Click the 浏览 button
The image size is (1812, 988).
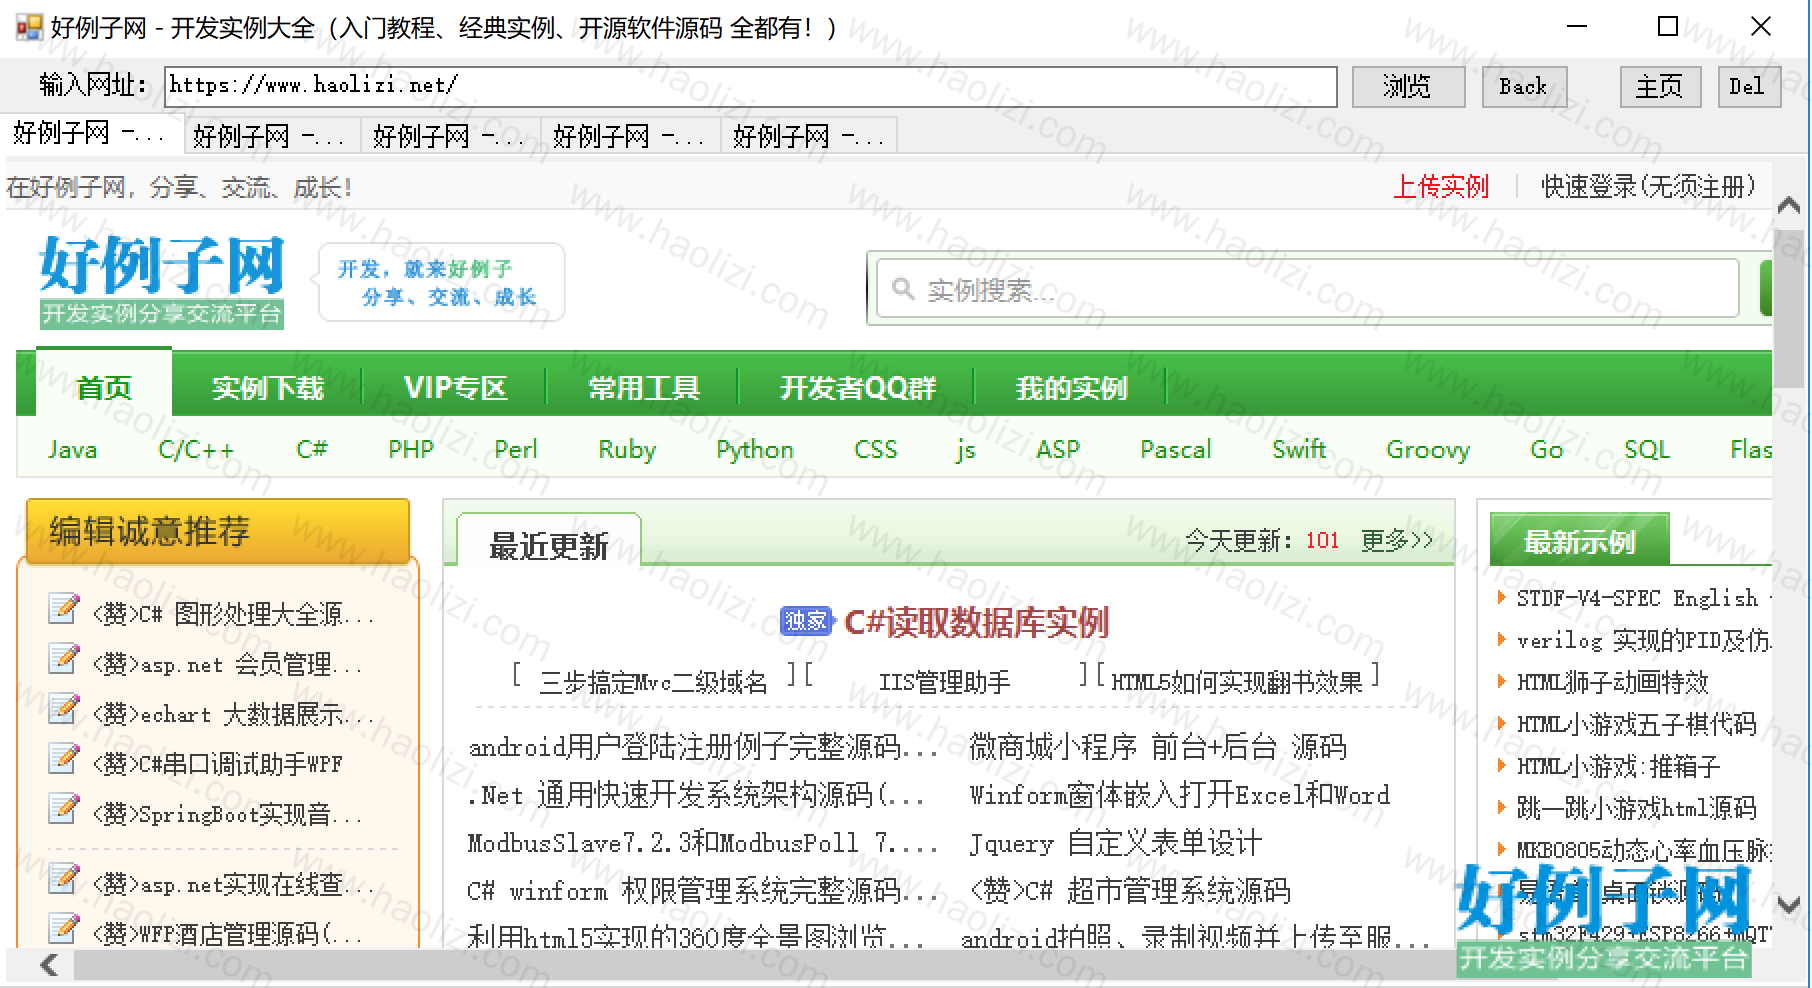(x=1408, y=87)
